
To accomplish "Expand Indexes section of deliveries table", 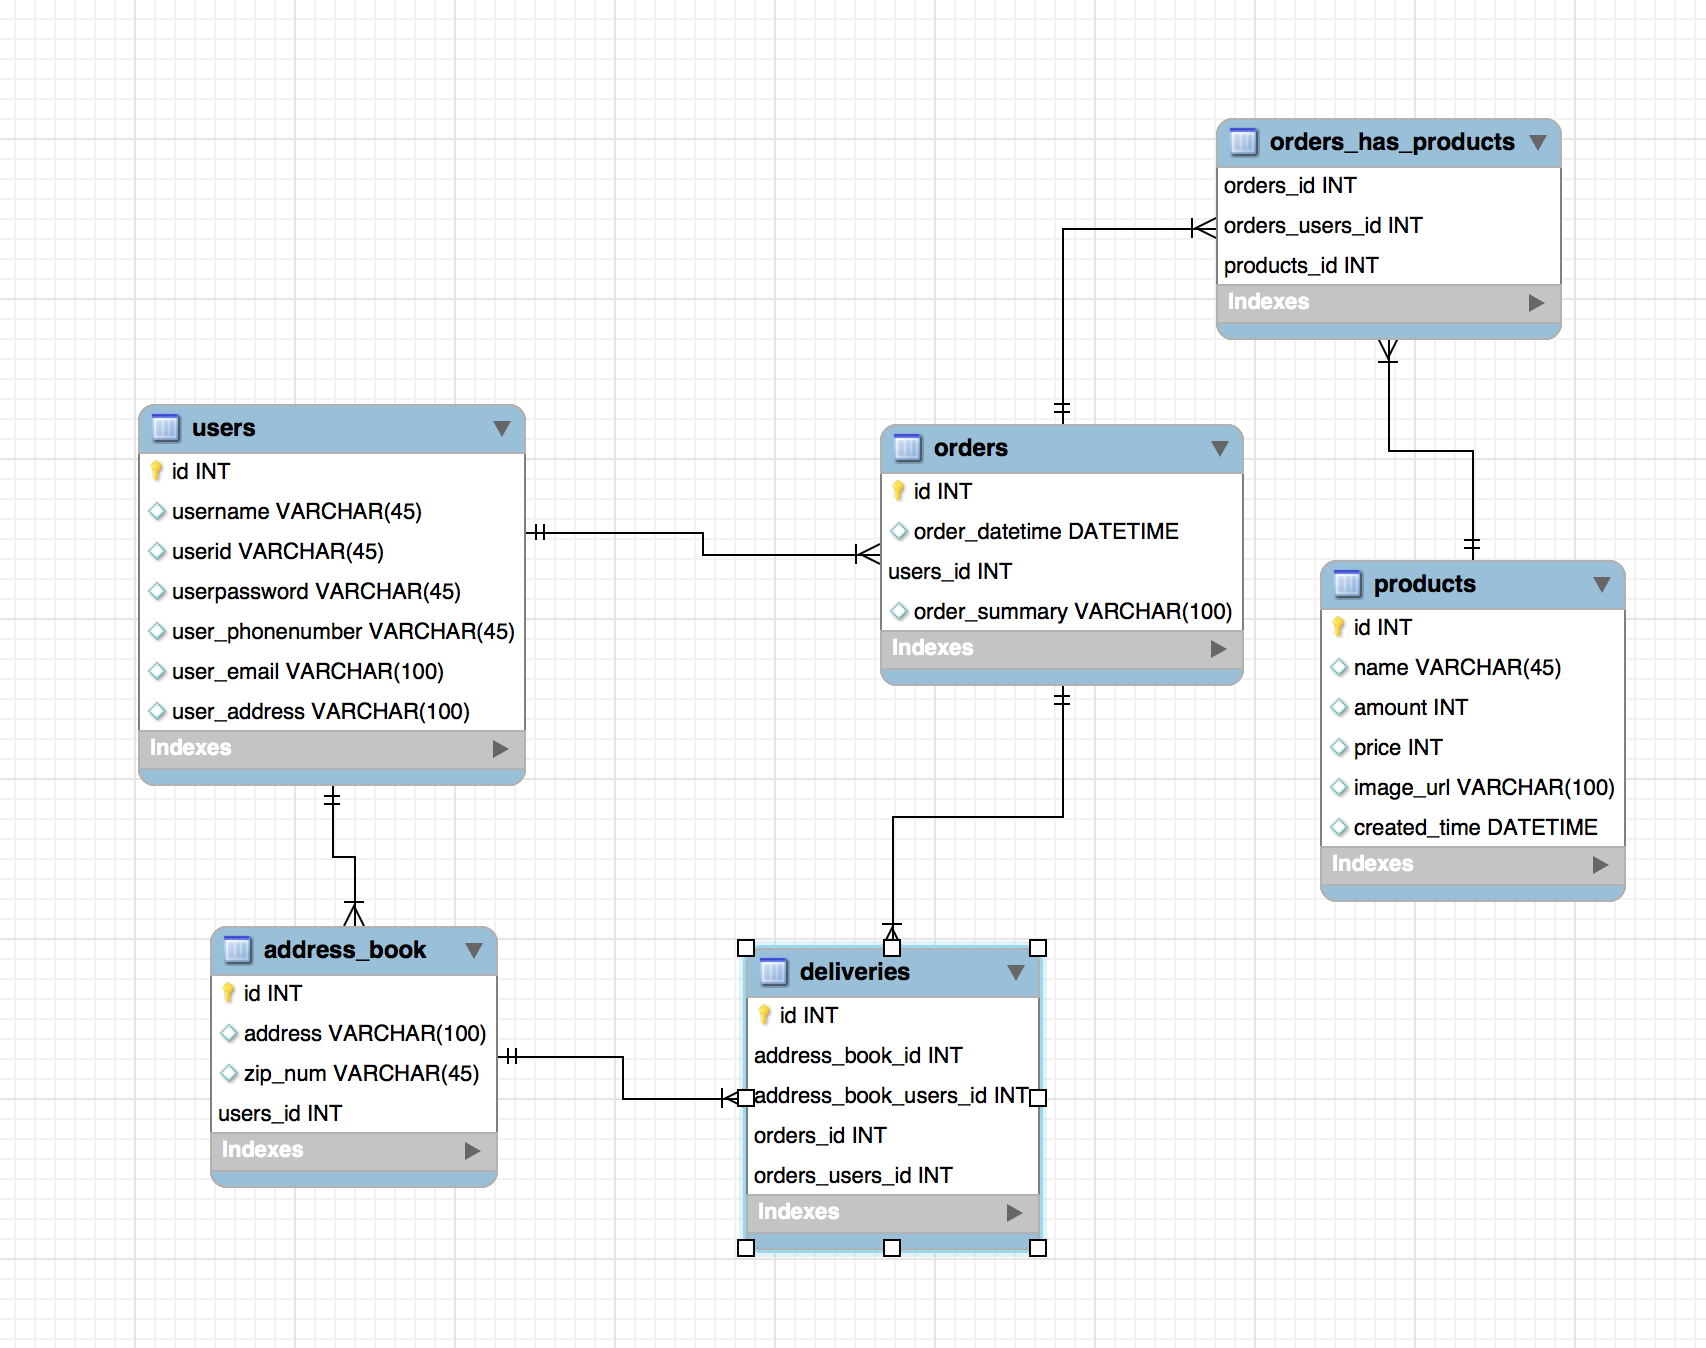I will coord(1014,1212).
